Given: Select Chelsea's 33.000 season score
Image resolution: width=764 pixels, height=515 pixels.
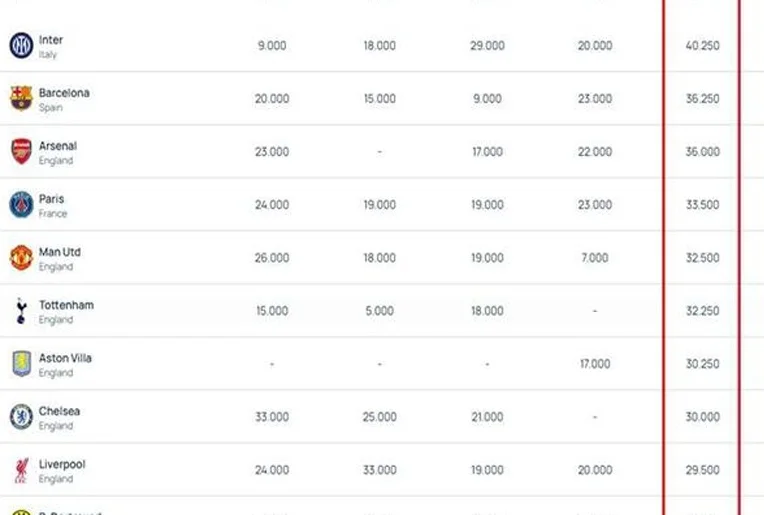Looking at the screenshot, I should pyautogui.click(x=272, y=417).
